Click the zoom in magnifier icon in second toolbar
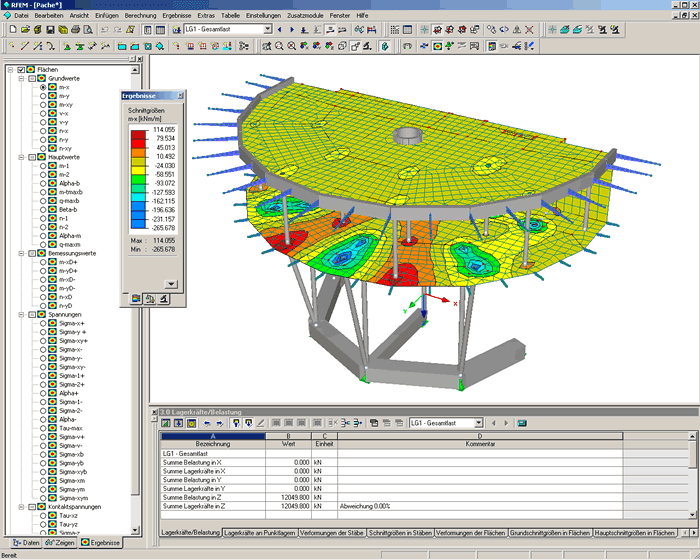Viewport: 700px width, 560px height. point(279,46)
